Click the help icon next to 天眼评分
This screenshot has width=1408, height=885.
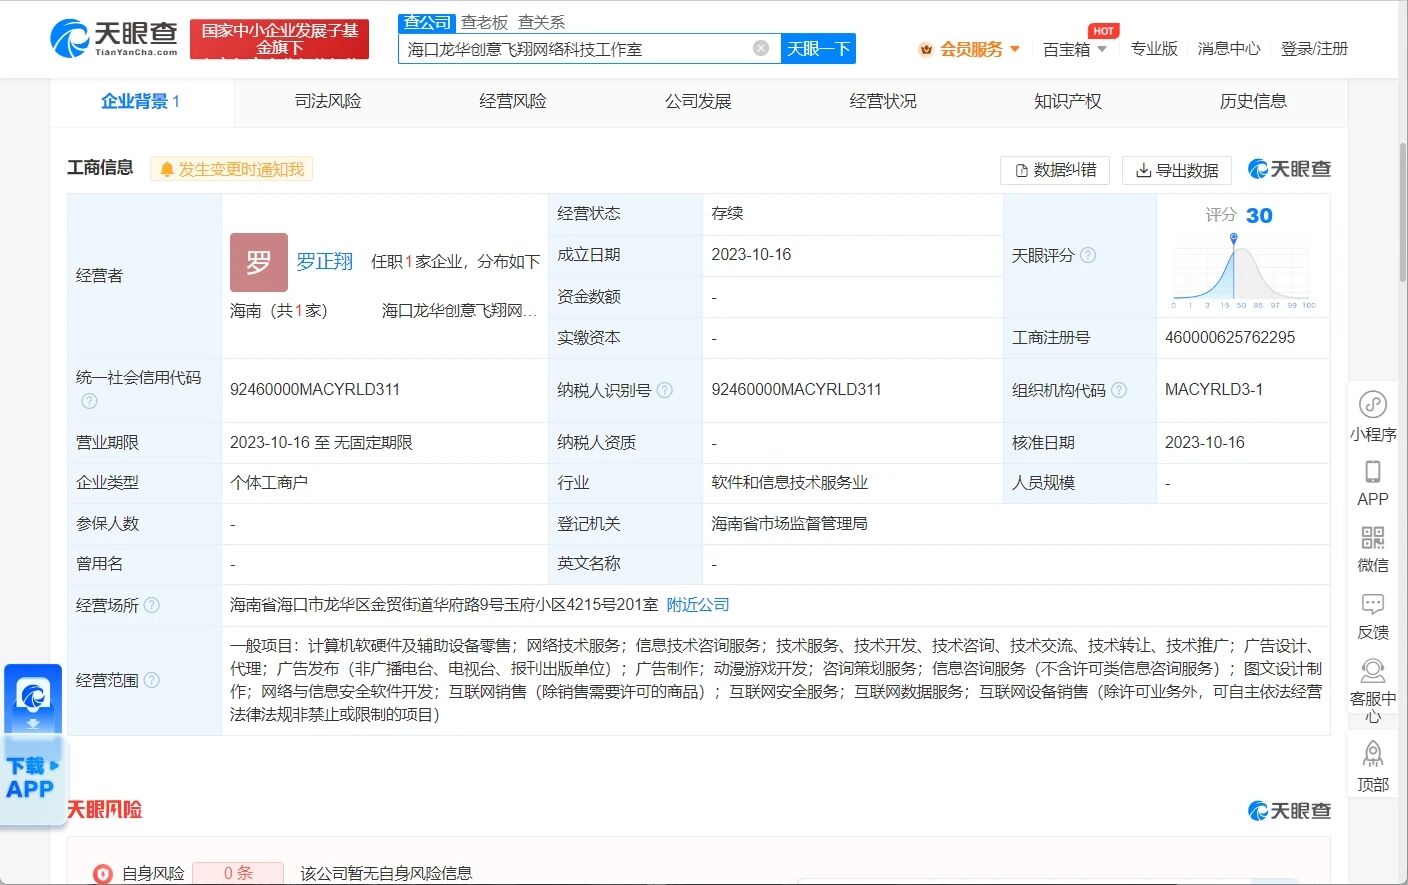coord(1088,255)
